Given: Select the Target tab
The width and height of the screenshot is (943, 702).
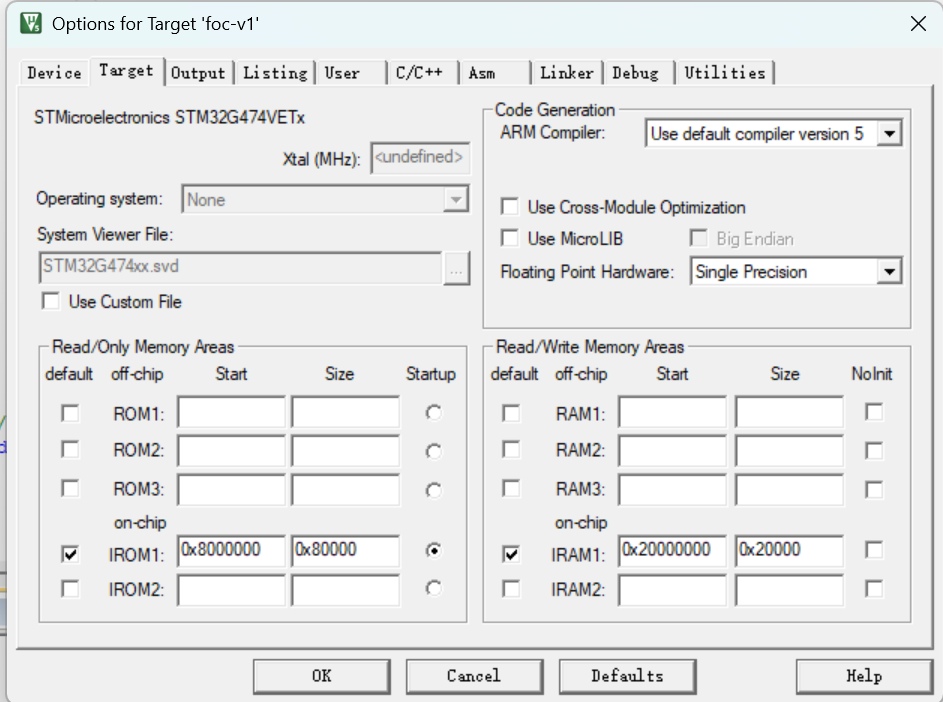Looking at the screenshot, I should (x=126, y=71).
